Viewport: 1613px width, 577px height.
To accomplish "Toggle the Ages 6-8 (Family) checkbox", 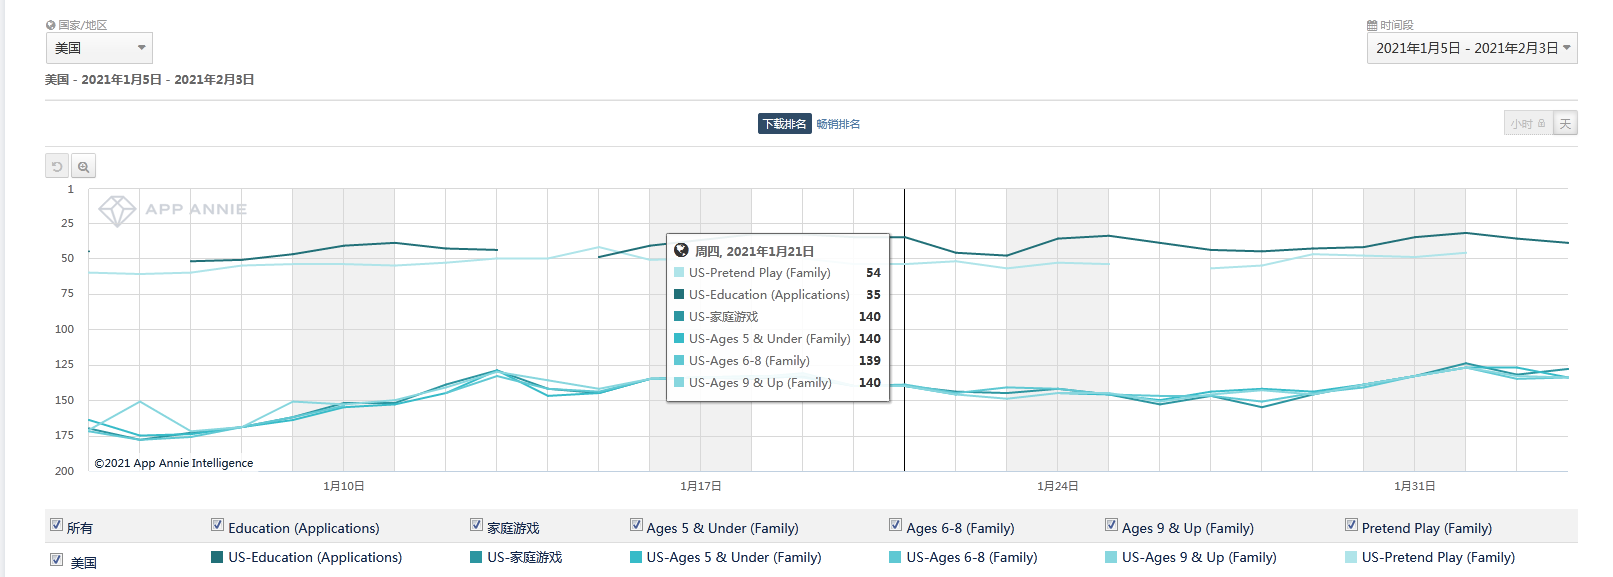I will click(x=895, y=525).
